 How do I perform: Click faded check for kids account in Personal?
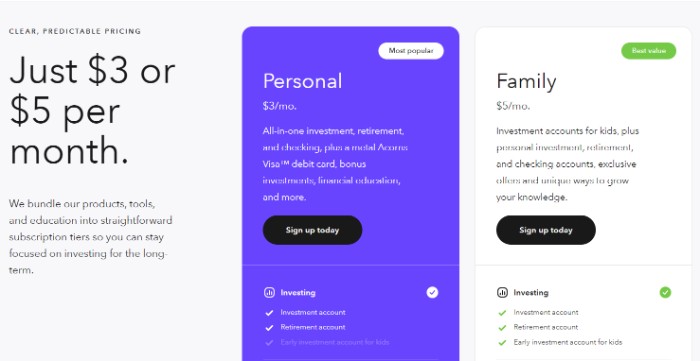(x=269, y=343)
